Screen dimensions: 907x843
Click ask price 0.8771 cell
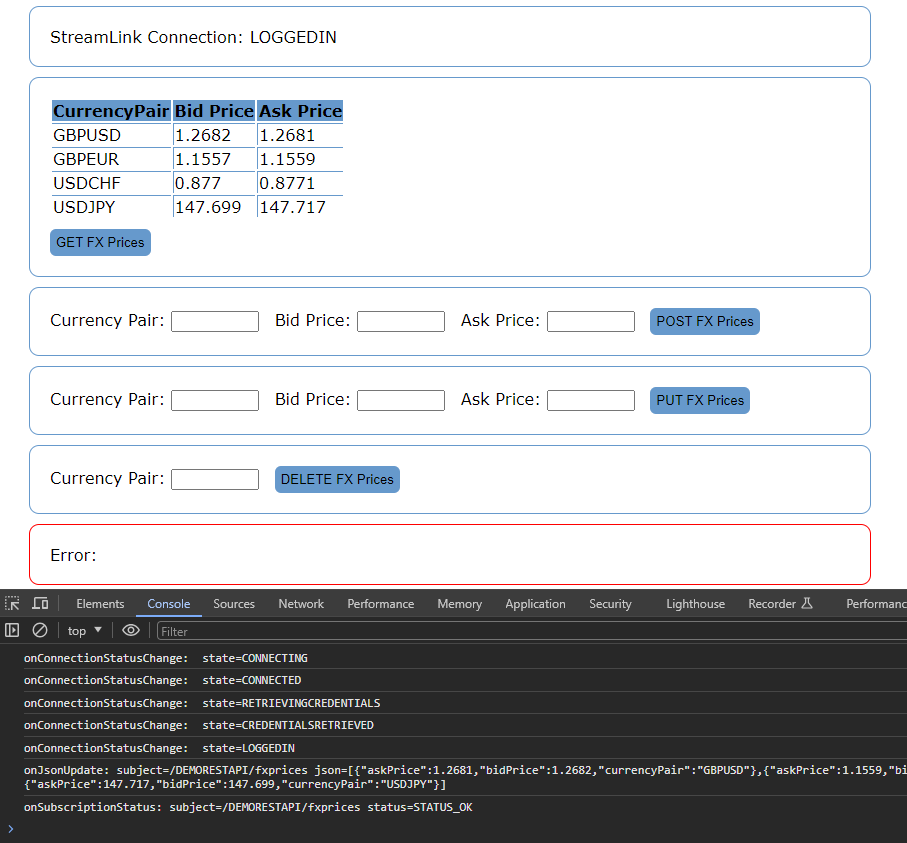point(300,183)
